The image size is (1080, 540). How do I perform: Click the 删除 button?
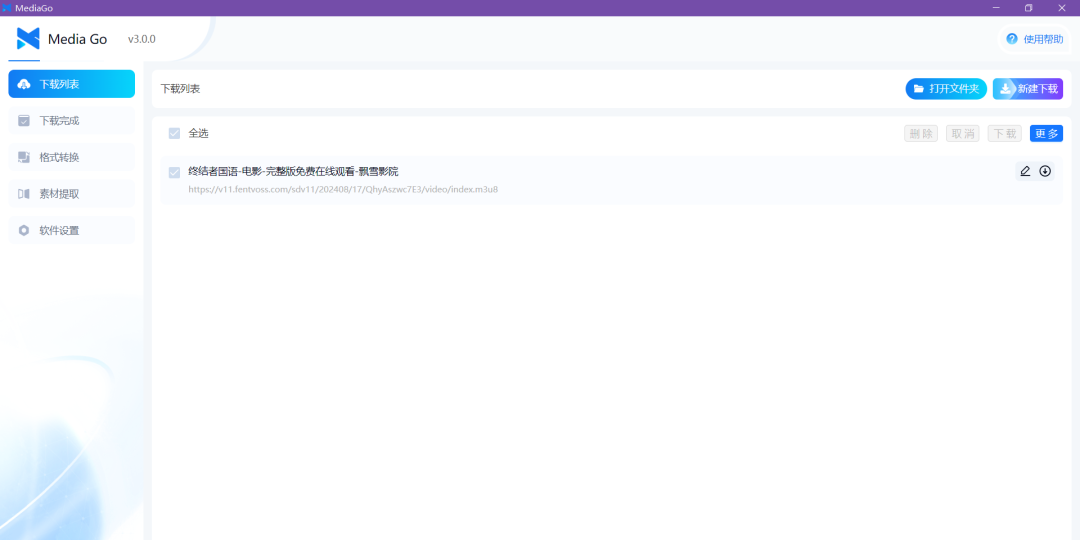click(x=921, y=134)
